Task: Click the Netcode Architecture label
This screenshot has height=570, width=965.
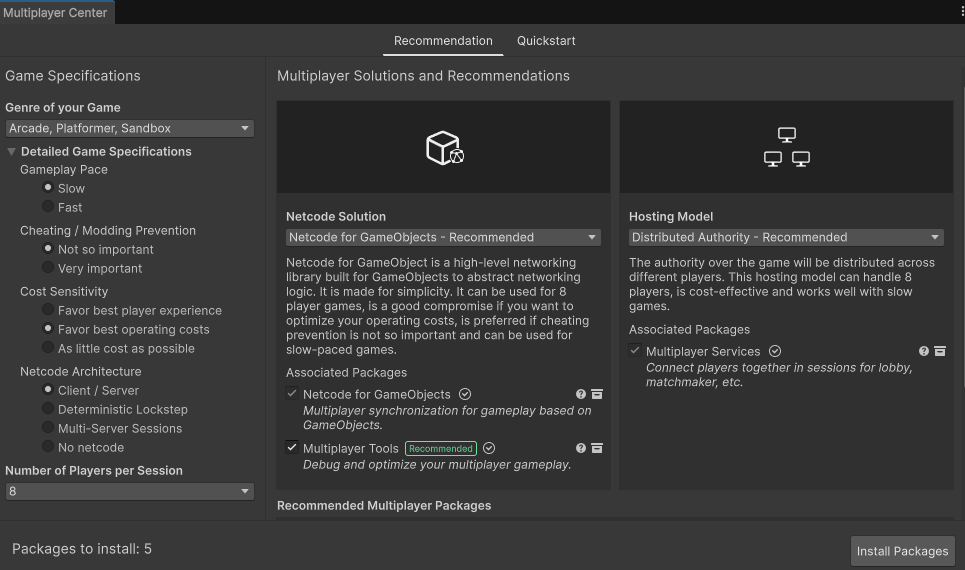Action: [81, 371]
